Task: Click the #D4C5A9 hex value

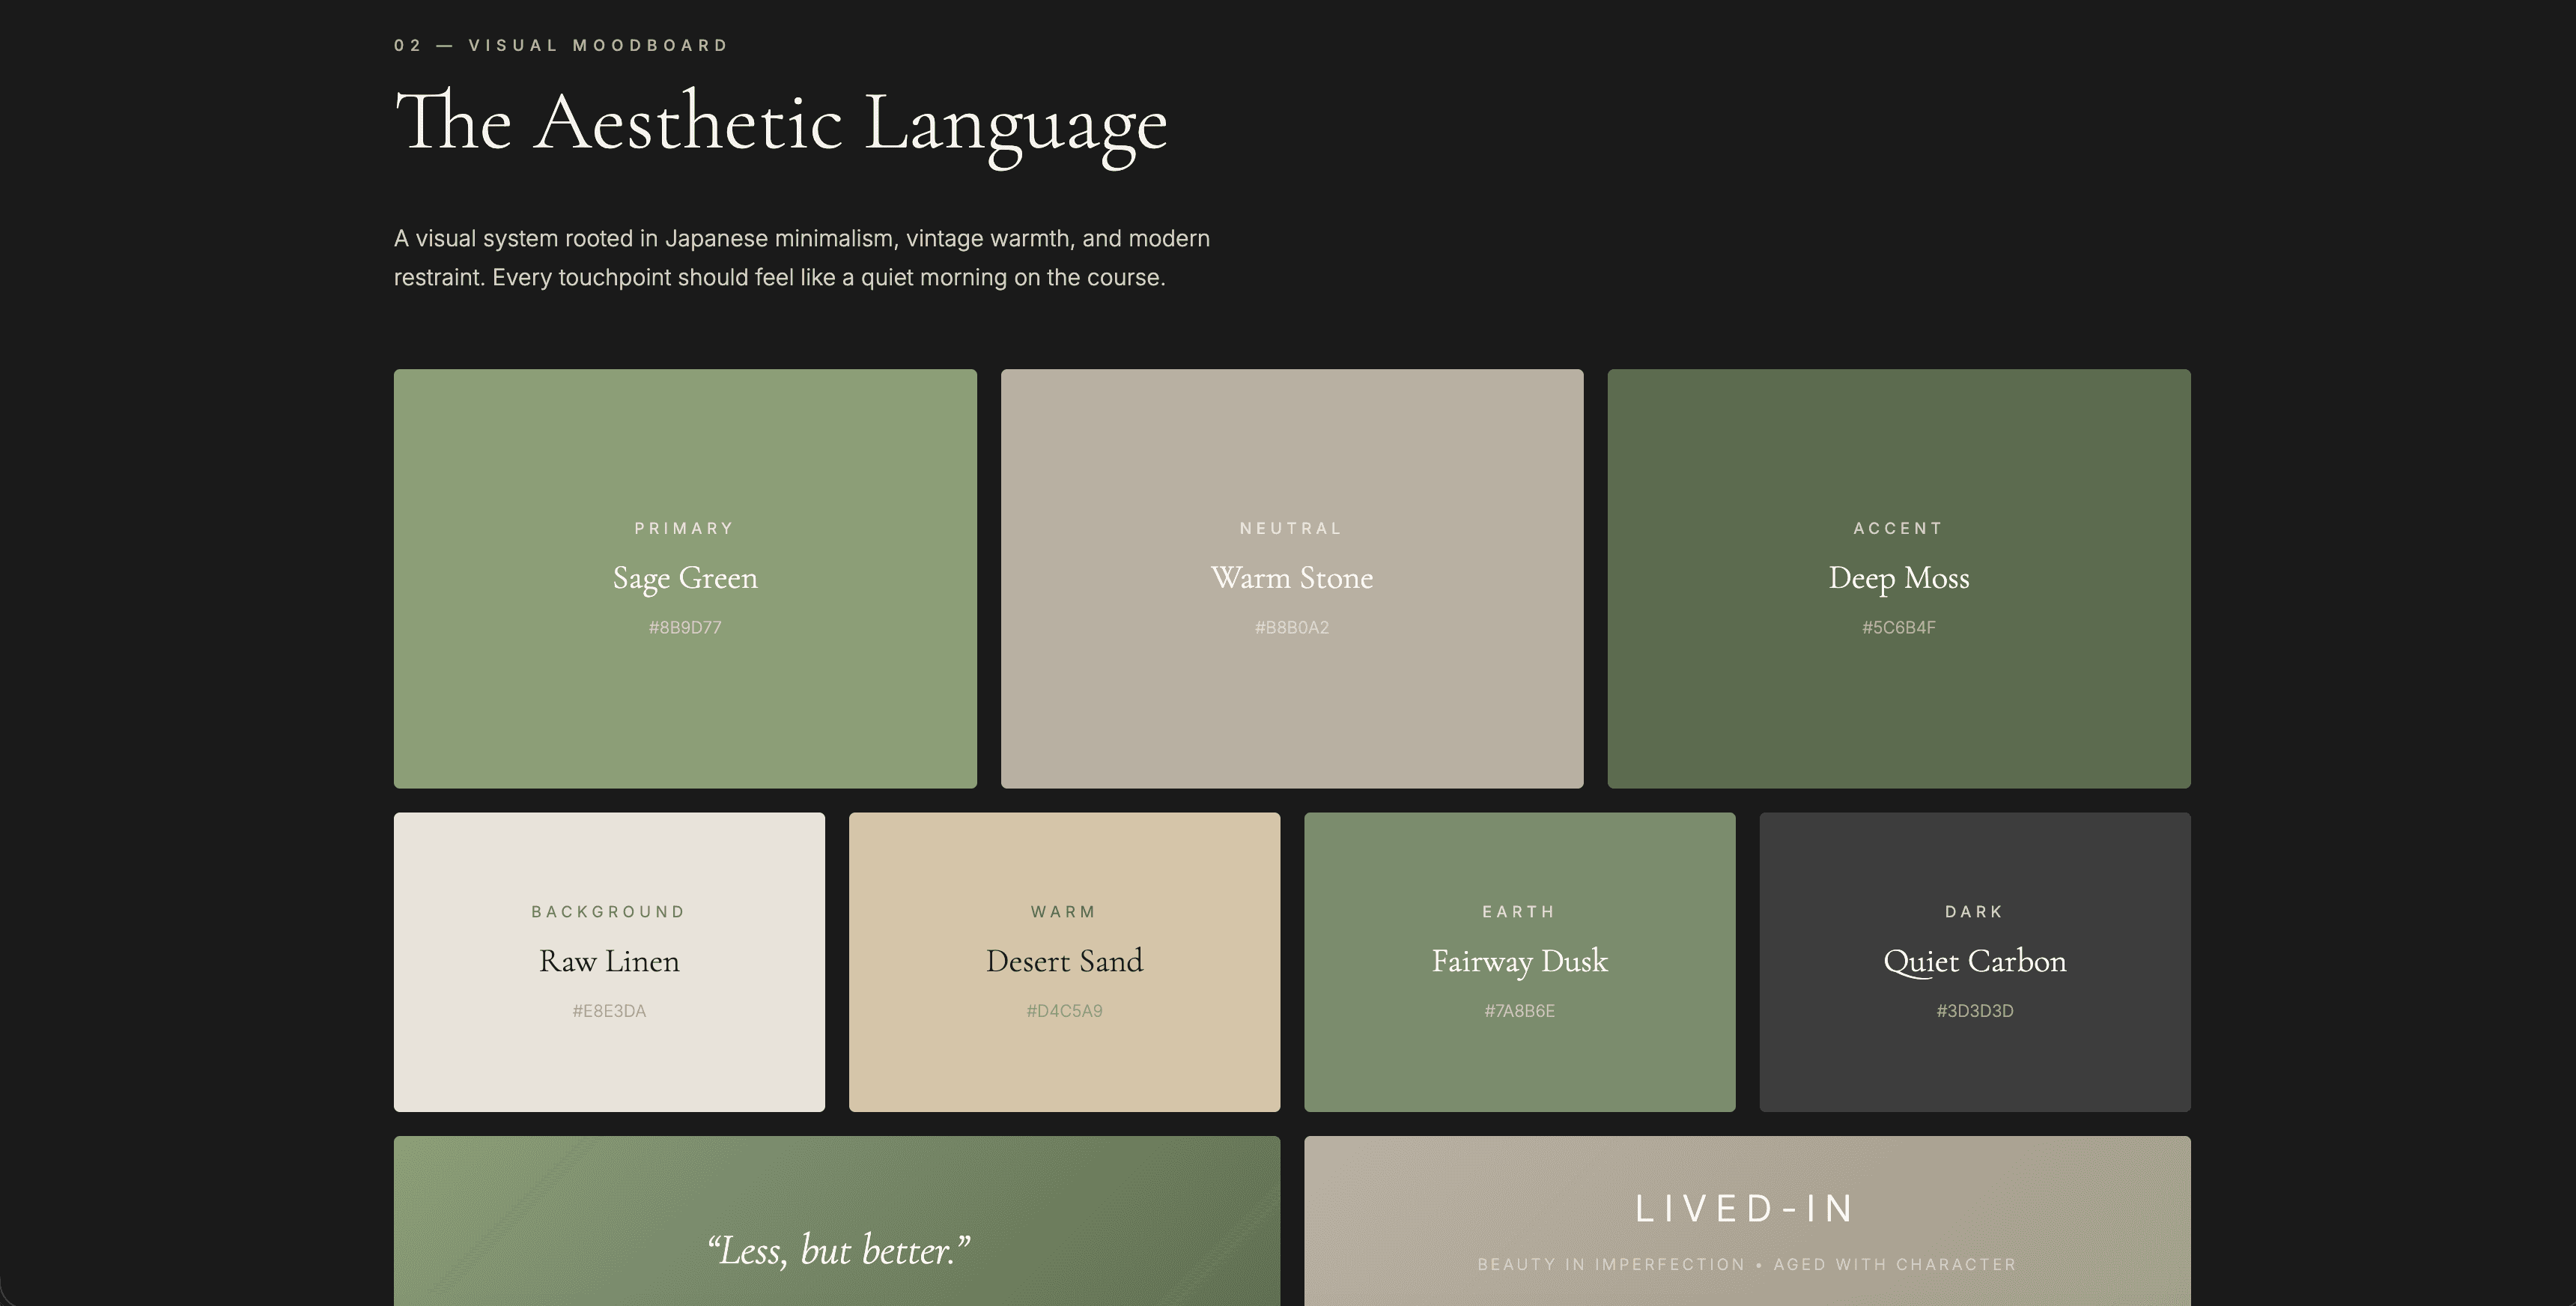Action: (x=1064, y=1011)
